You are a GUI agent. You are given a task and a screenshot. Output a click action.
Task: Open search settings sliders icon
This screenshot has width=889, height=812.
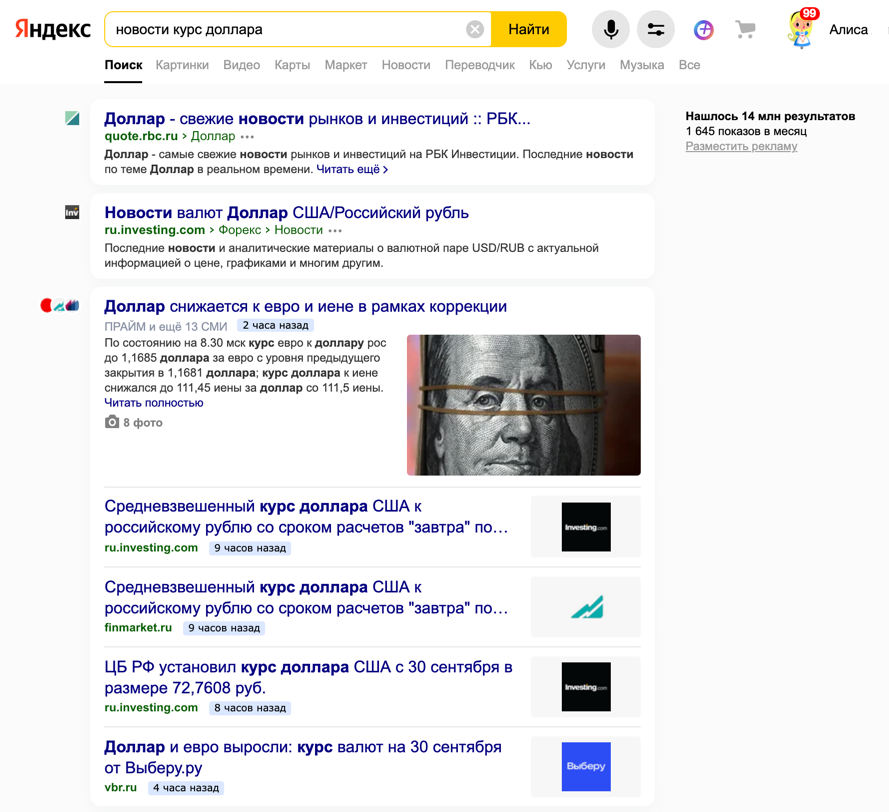coord(656,30)
